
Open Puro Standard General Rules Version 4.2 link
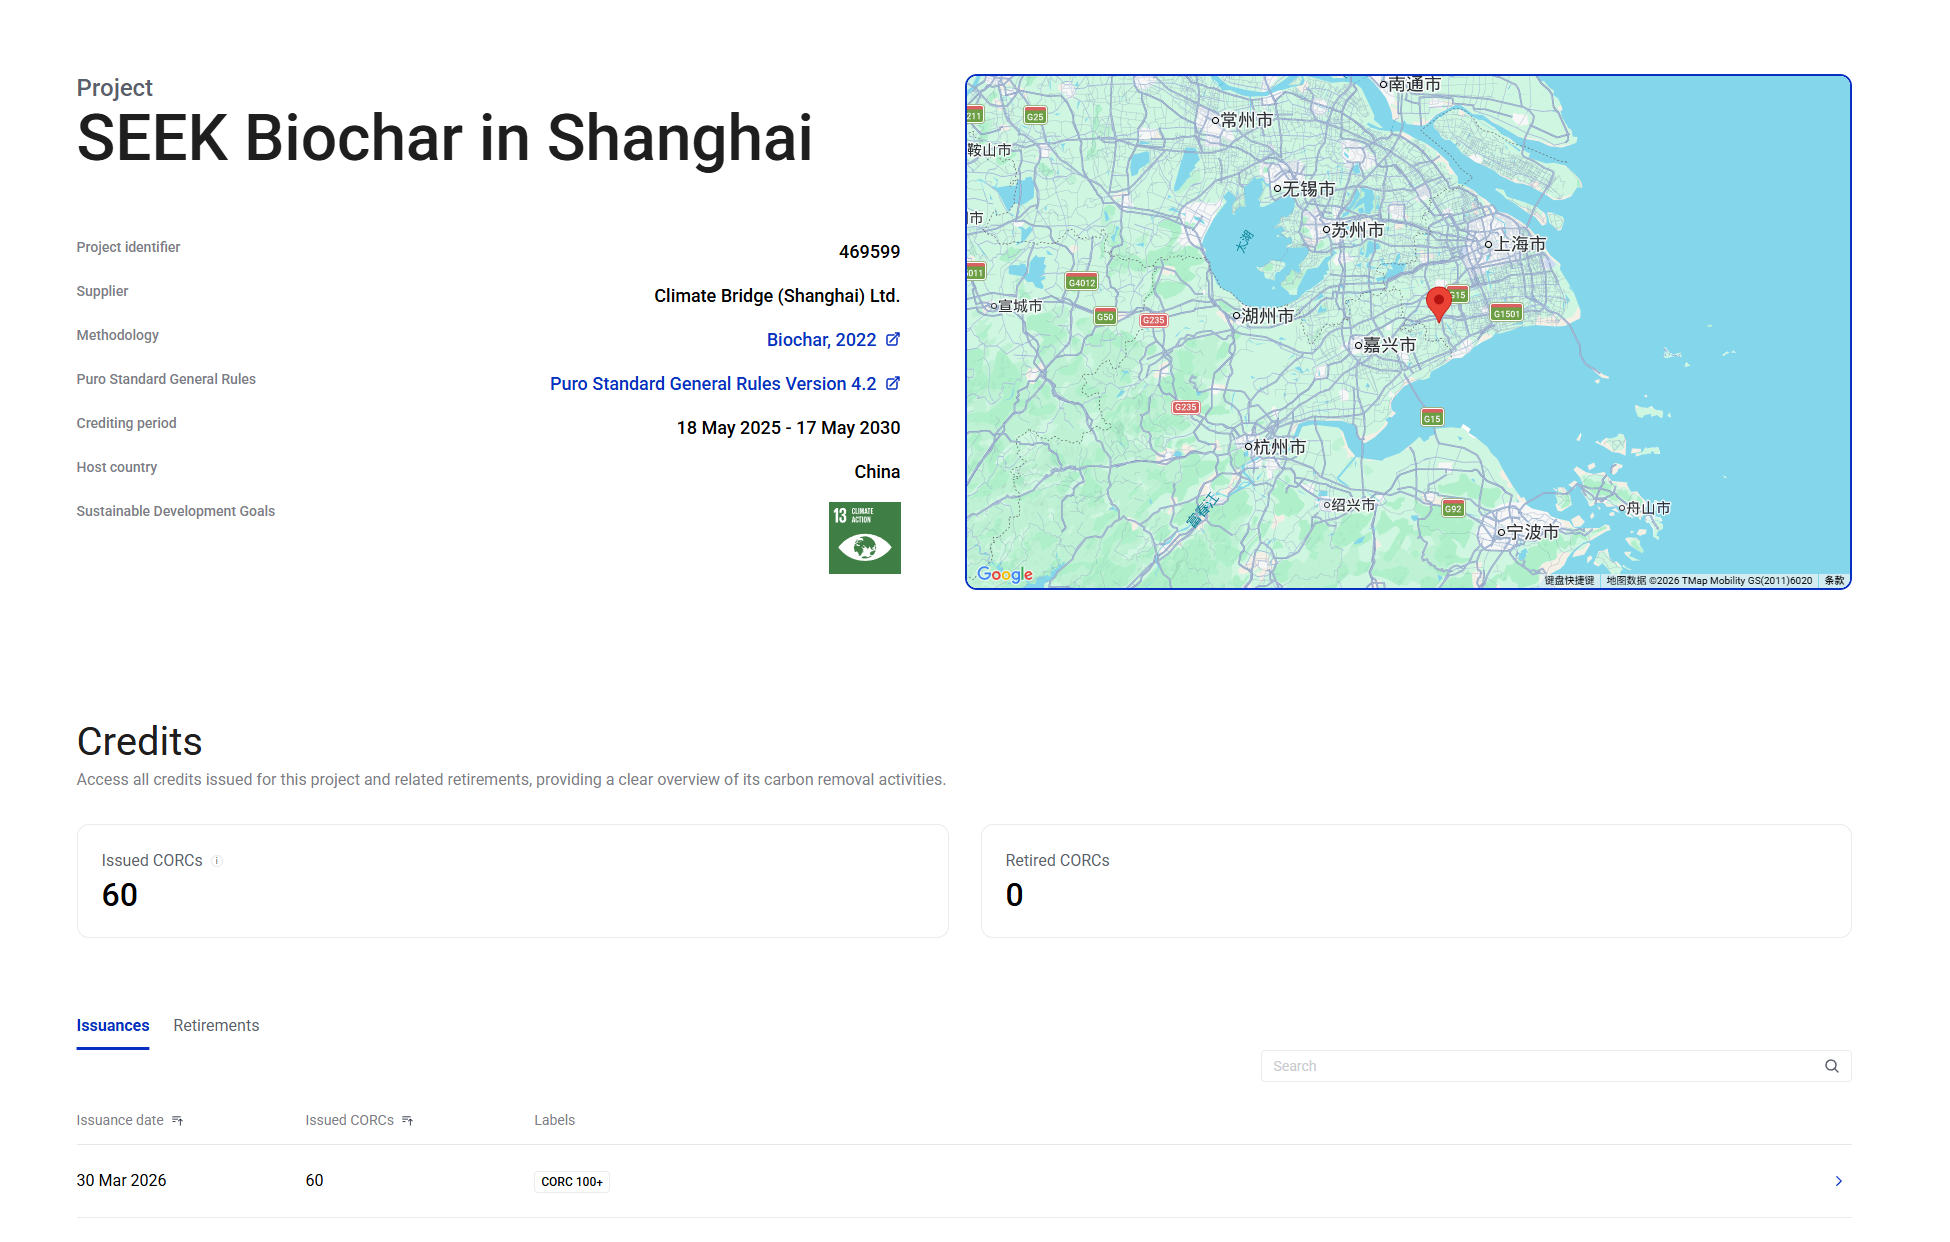712,384
